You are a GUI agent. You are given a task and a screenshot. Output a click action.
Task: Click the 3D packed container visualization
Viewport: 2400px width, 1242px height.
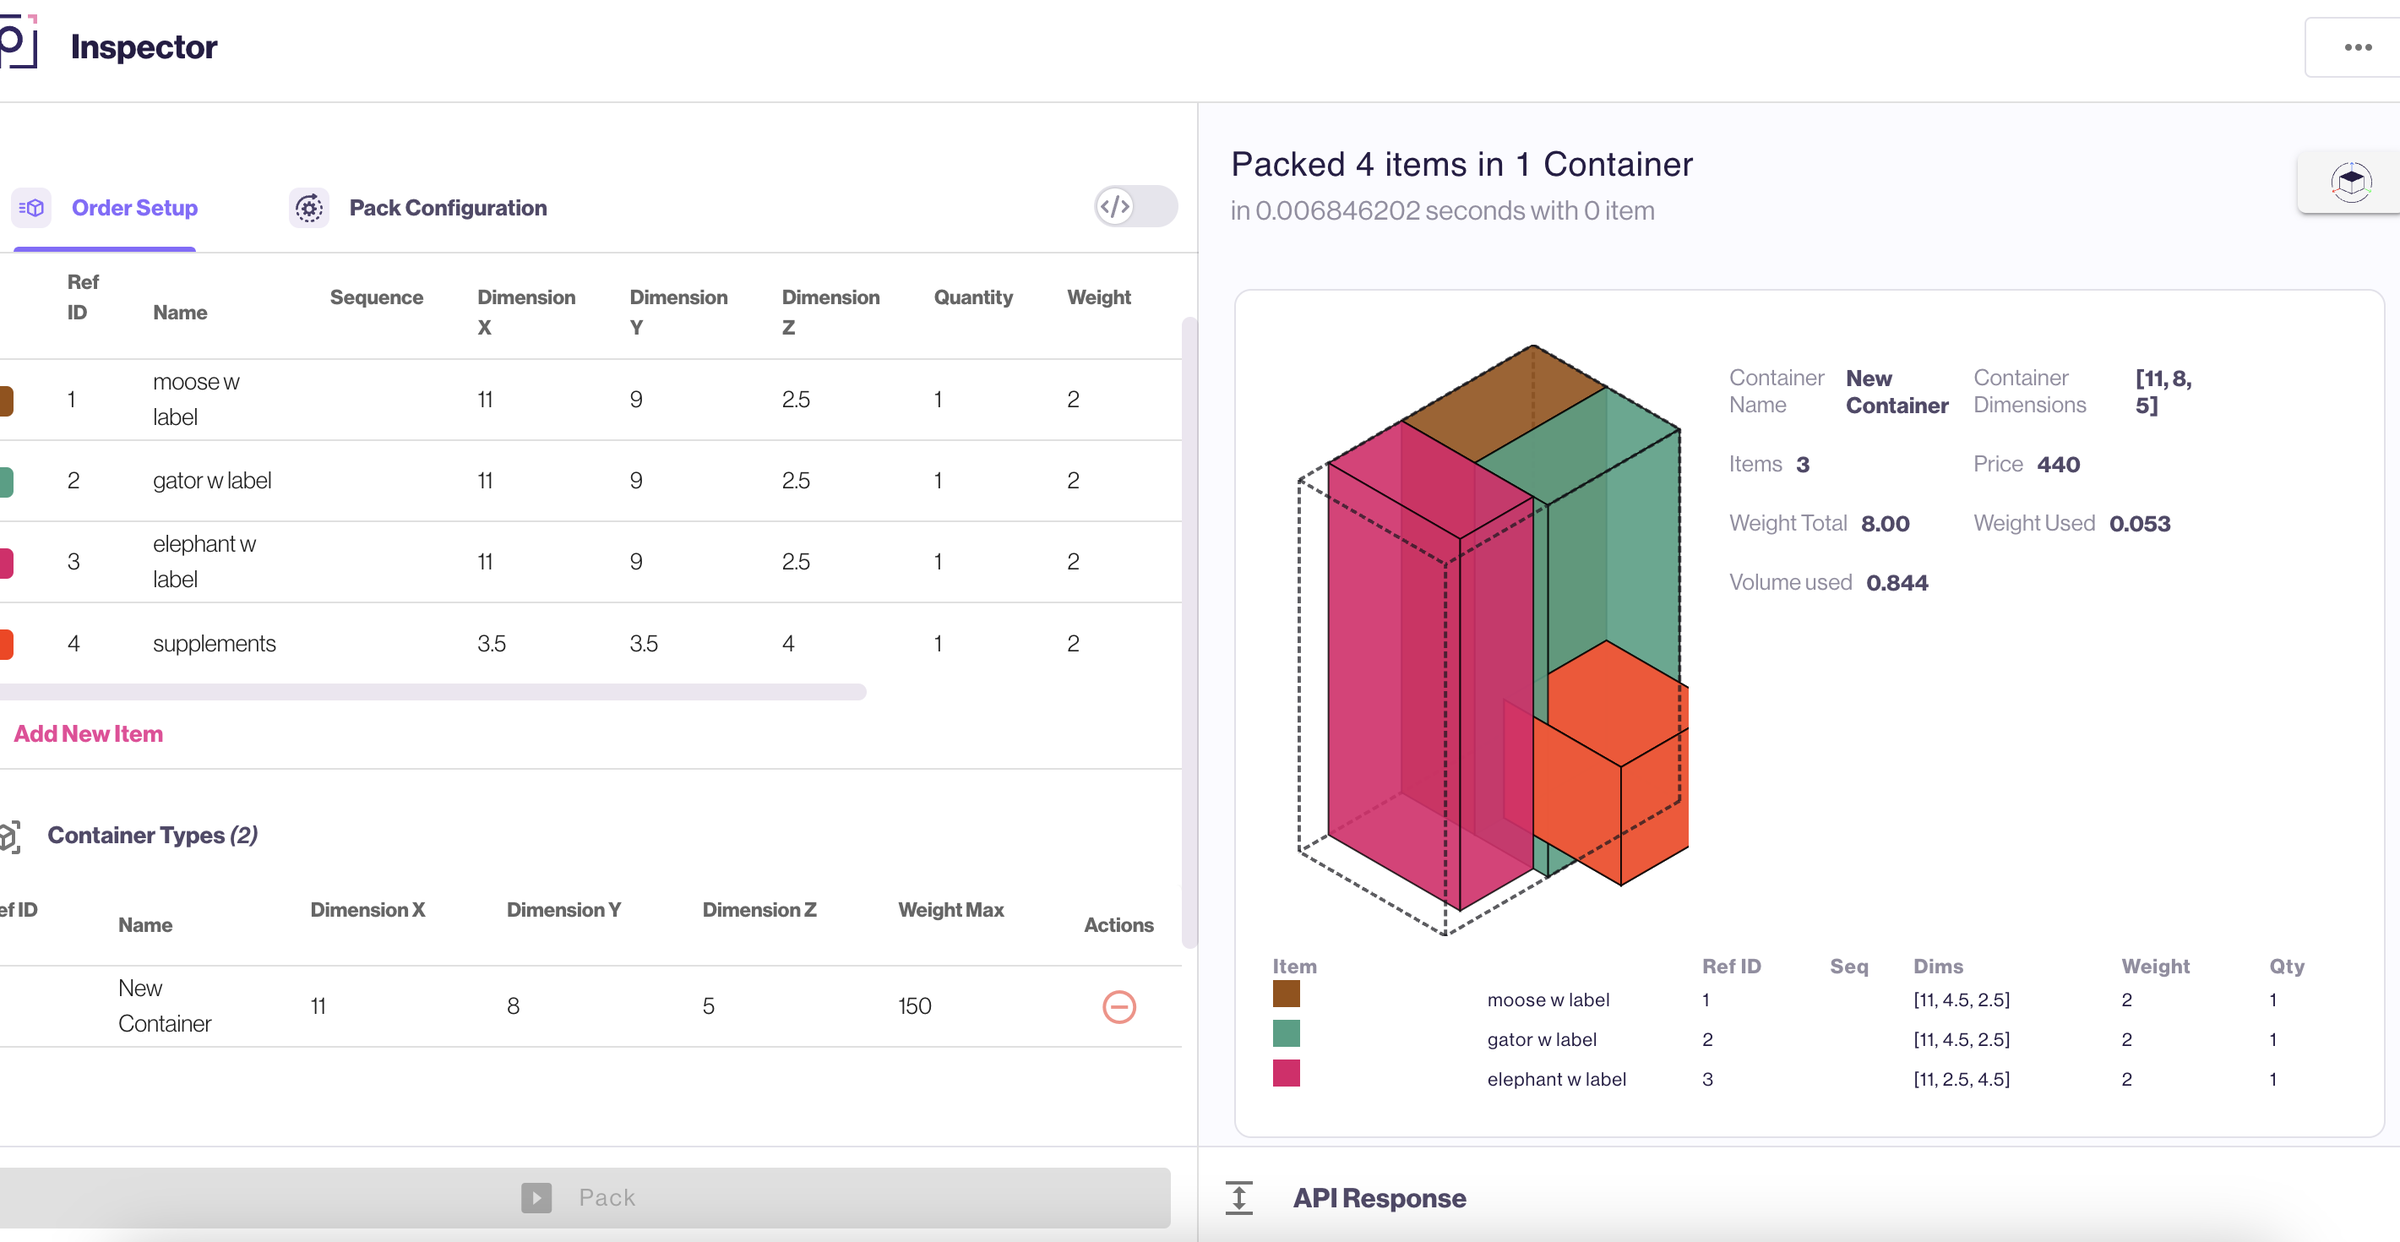1493,640
